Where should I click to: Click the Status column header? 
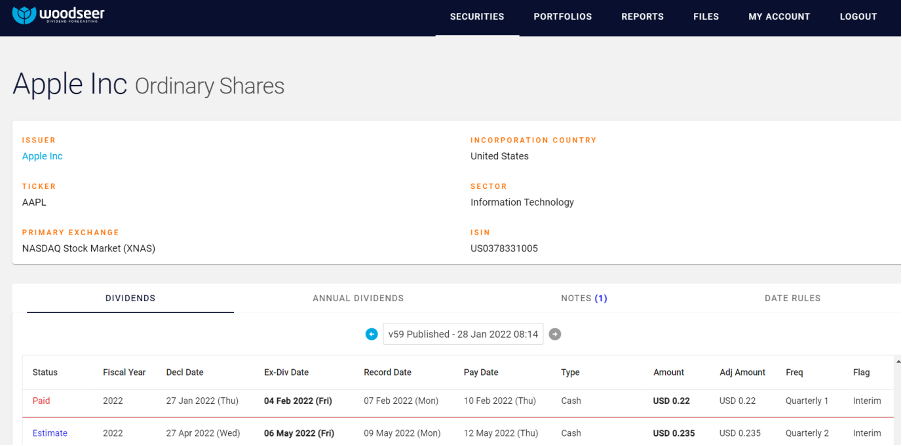(45, 372)
